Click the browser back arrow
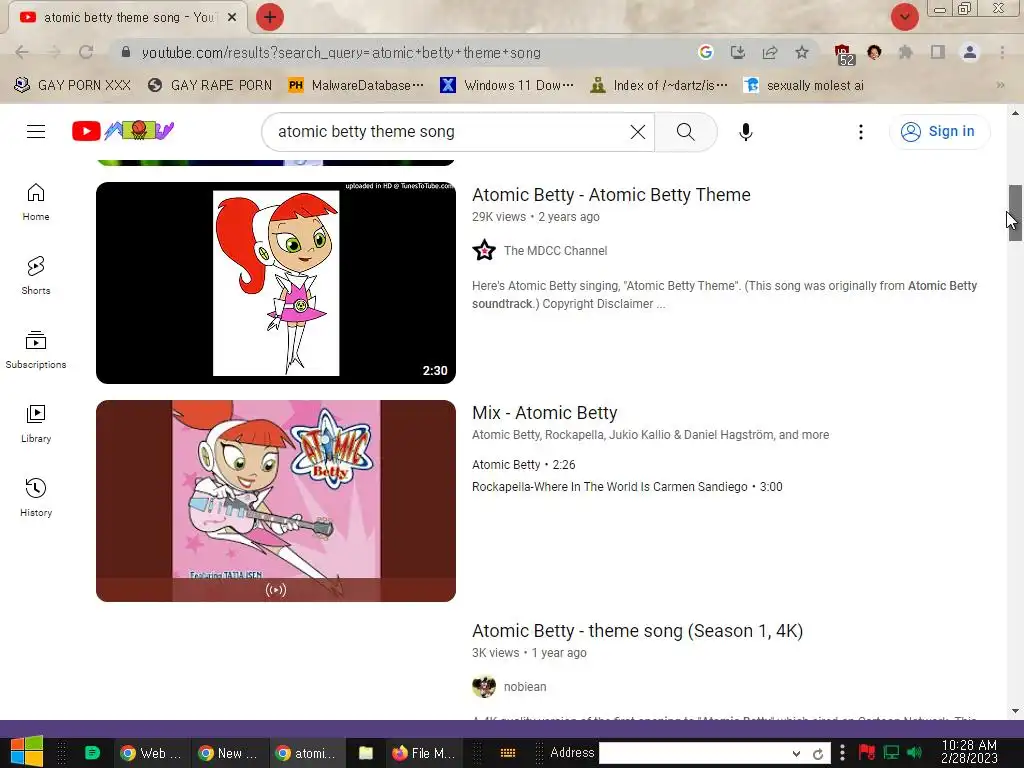 click(x=22, y=52)
